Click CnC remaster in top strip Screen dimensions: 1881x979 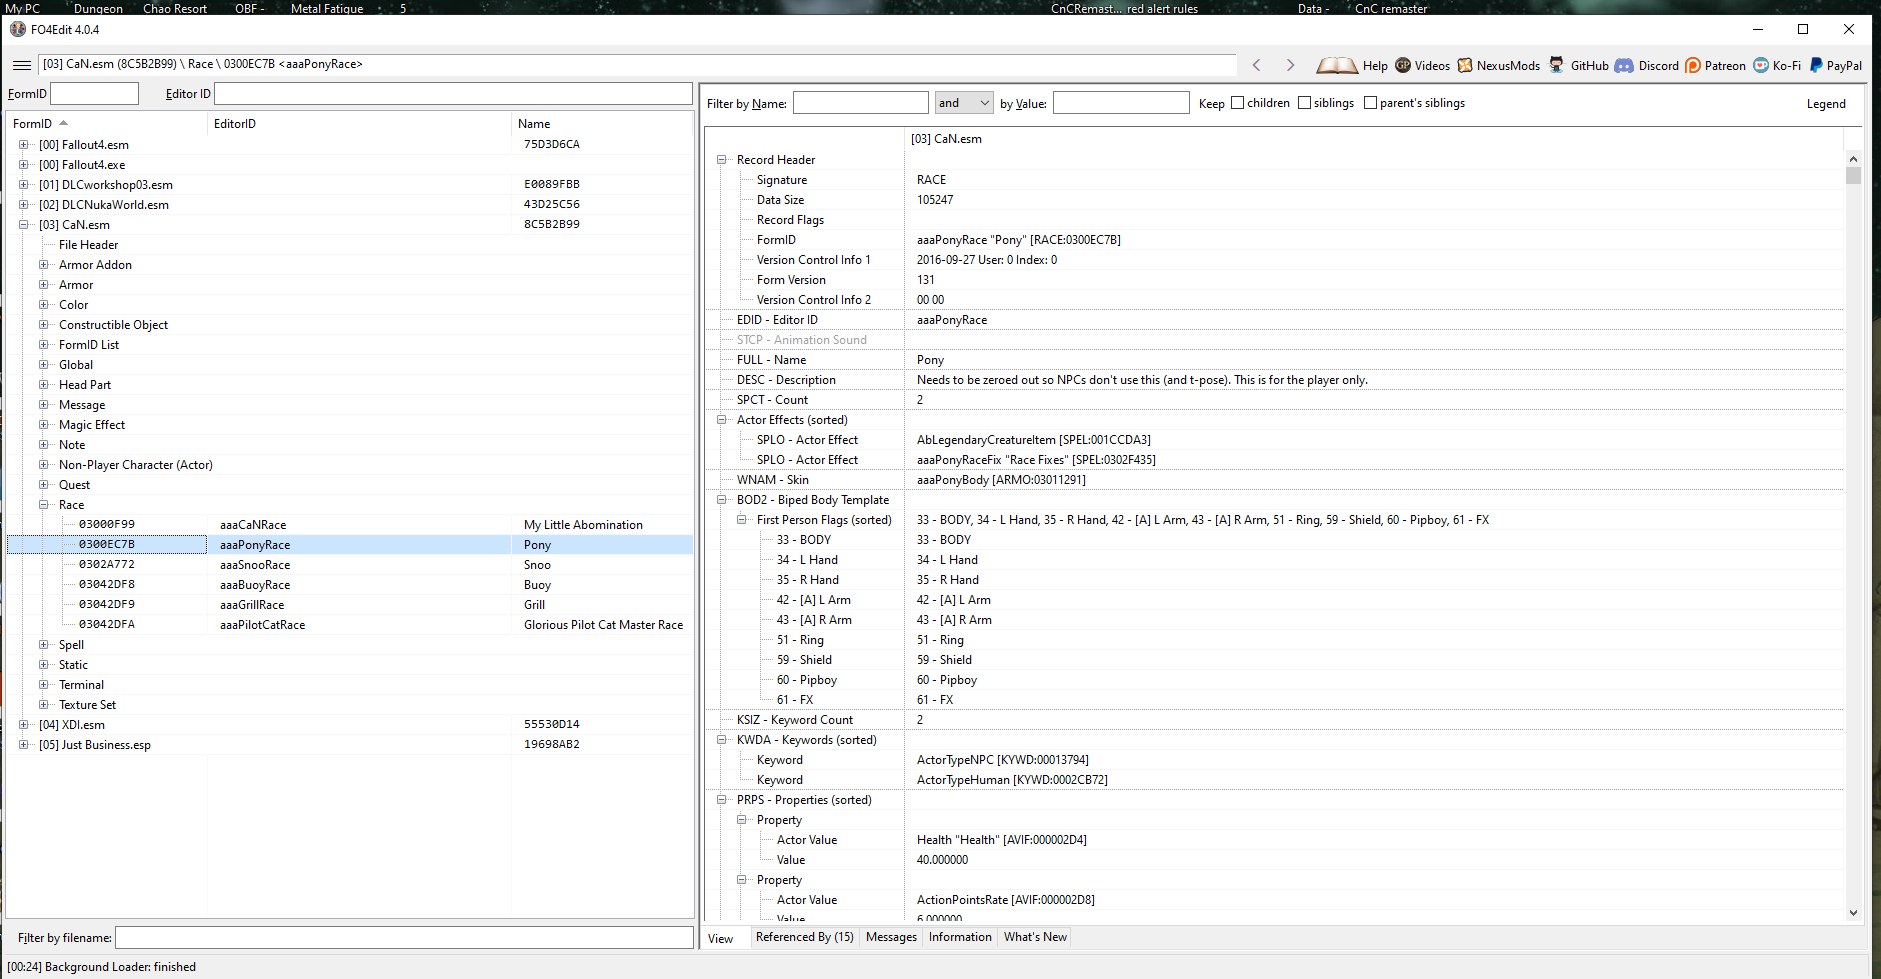coord(1391,8)
